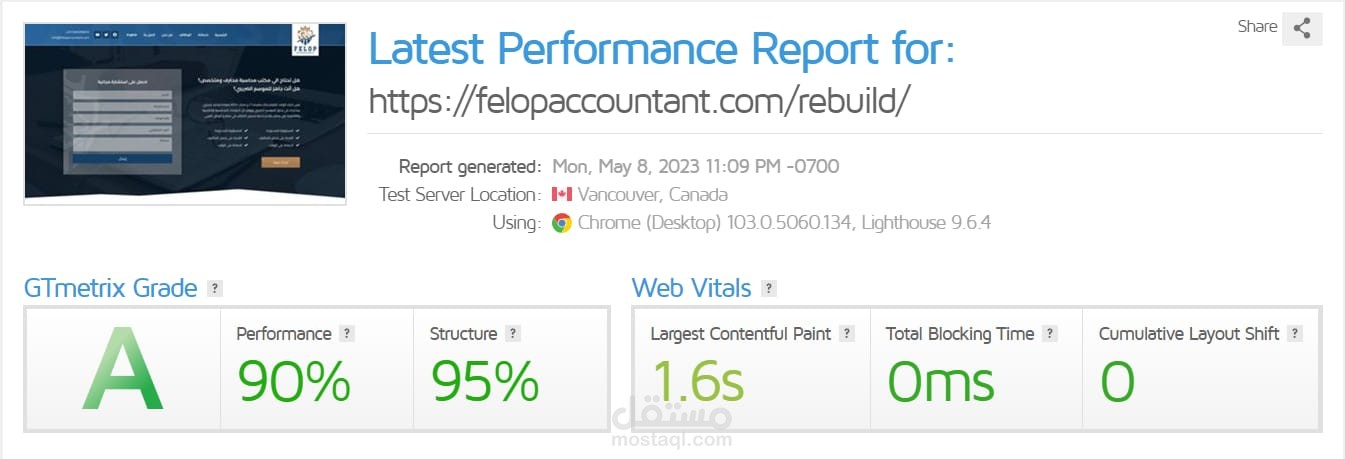The height and width of the screenshot is (459, 1345).
Task: Click the Share text label
Action: pyautogui.click(x=1257, y=27)
